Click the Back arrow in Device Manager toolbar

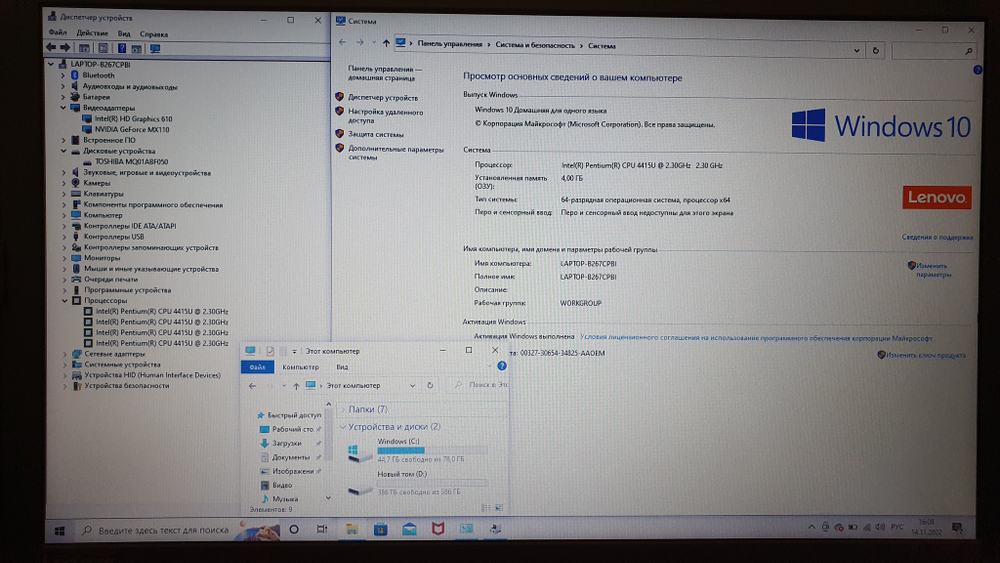pos(51,48)
